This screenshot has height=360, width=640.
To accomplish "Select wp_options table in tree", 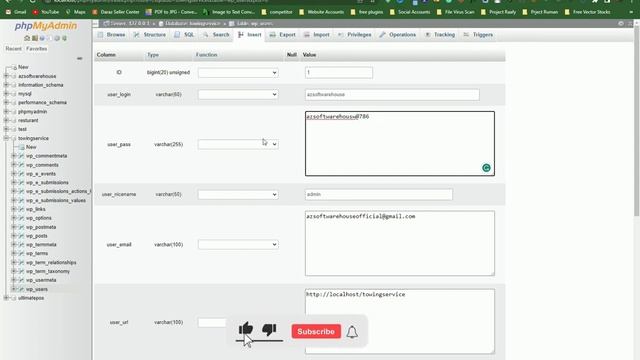I will pyautogui.click(x=39, y=218).
